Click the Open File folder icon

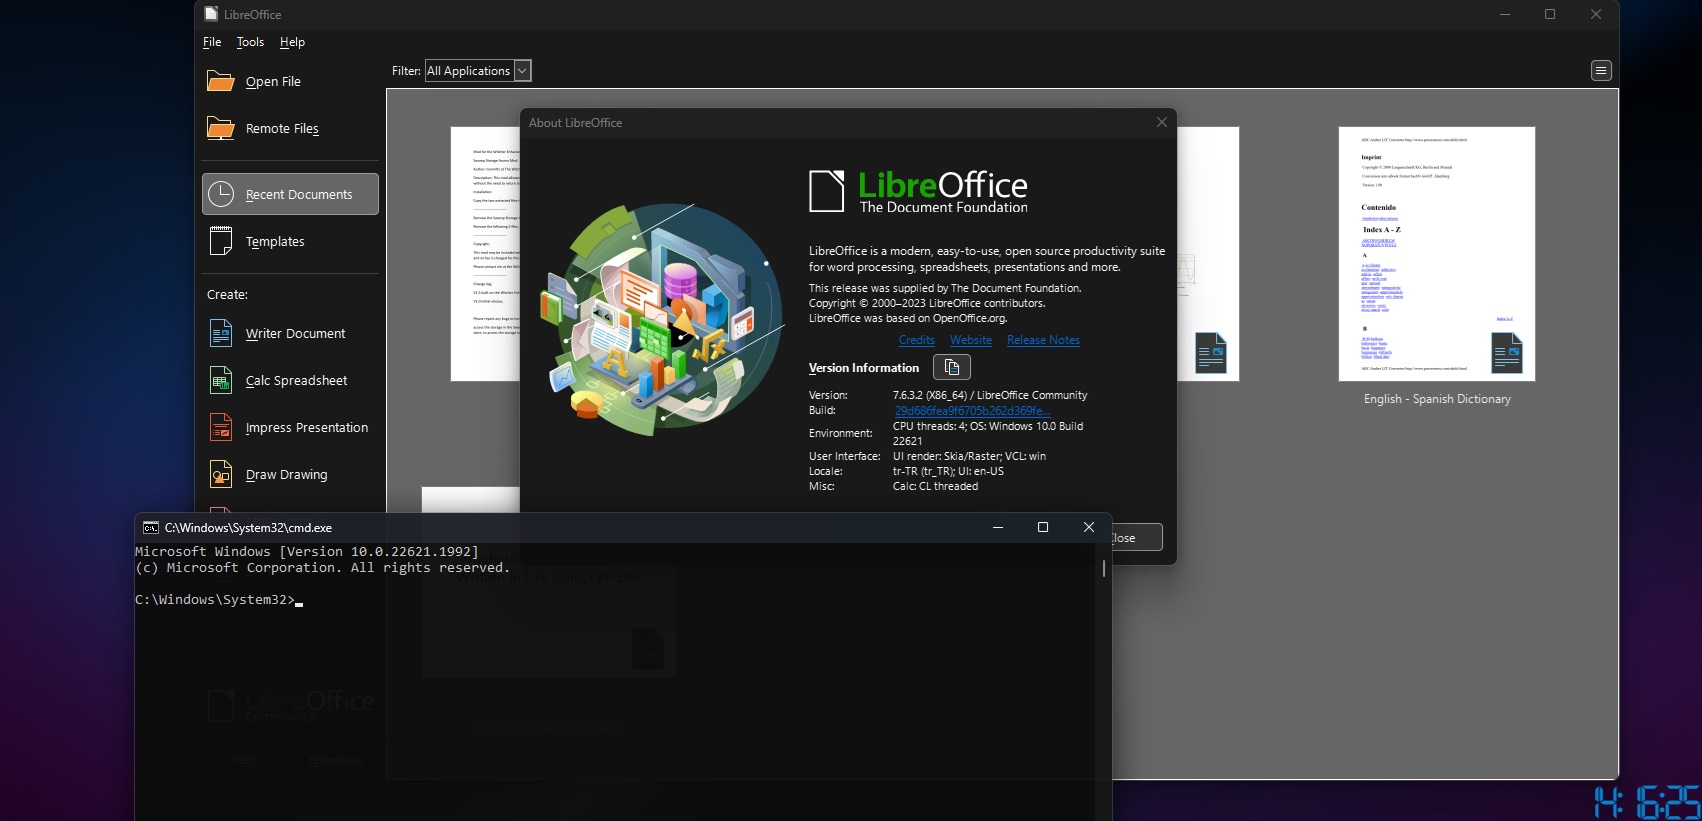point(220,81)
